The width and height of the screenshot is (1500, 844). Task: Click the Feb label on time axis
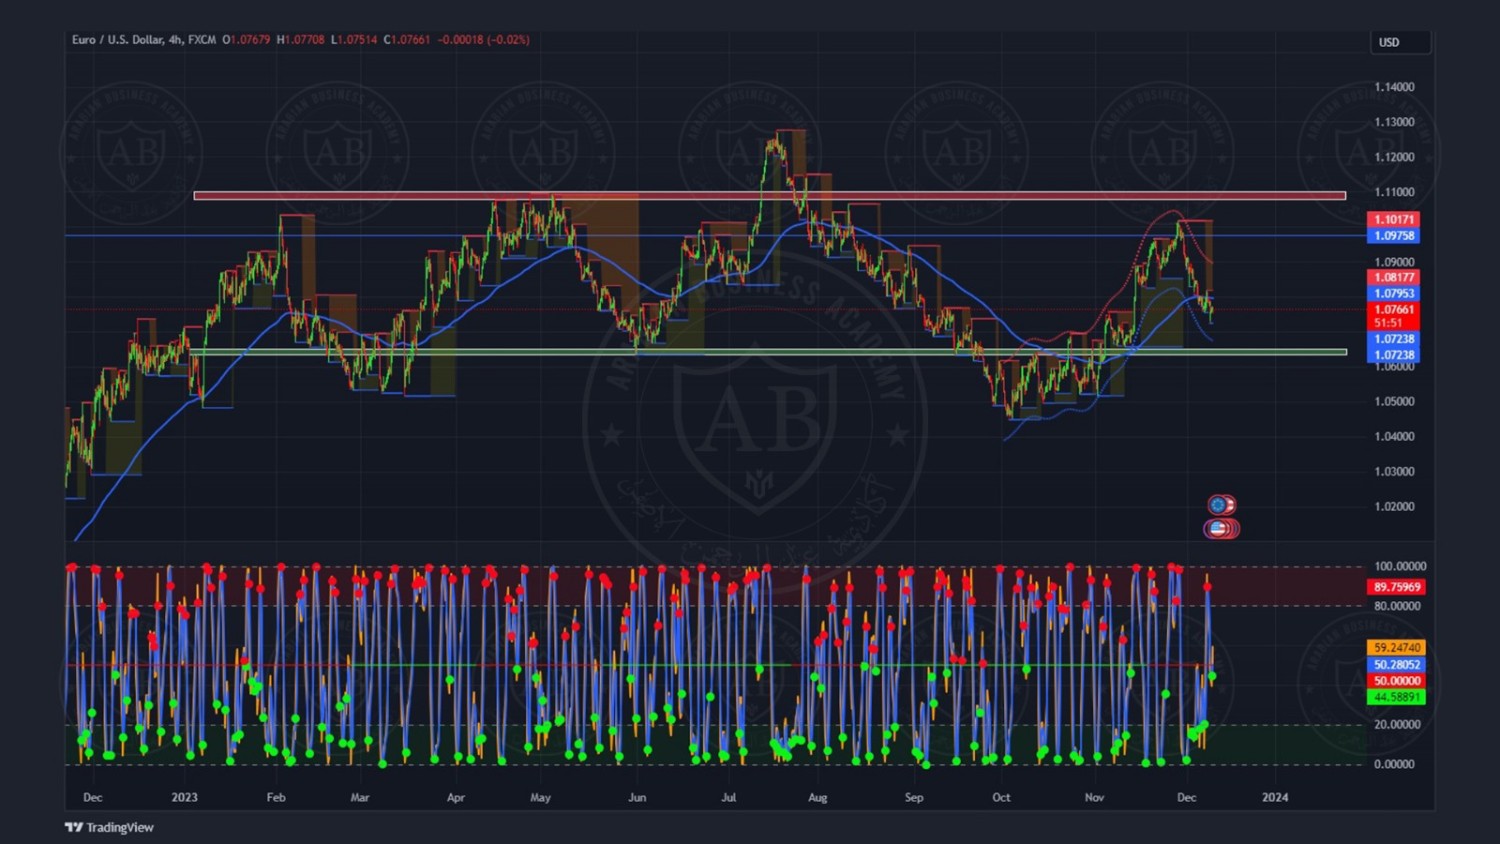pos(276,798)
